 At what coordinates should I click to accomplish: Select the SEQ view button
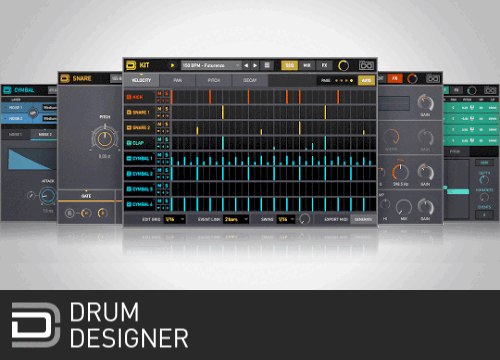290,65
